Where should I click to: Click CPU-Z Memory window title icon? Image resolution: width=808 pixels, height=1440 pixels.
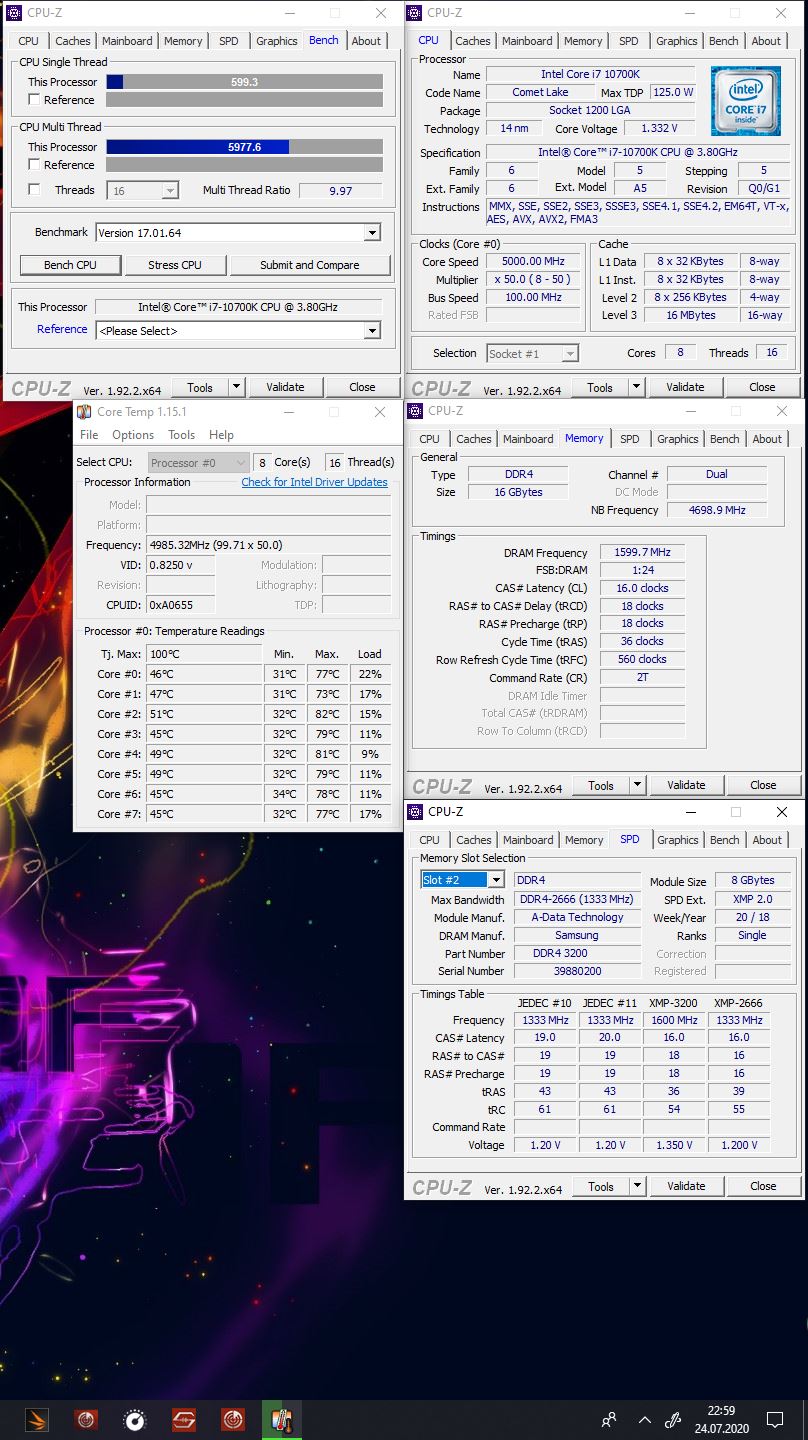pyautogui.click(x=416, y=411)
